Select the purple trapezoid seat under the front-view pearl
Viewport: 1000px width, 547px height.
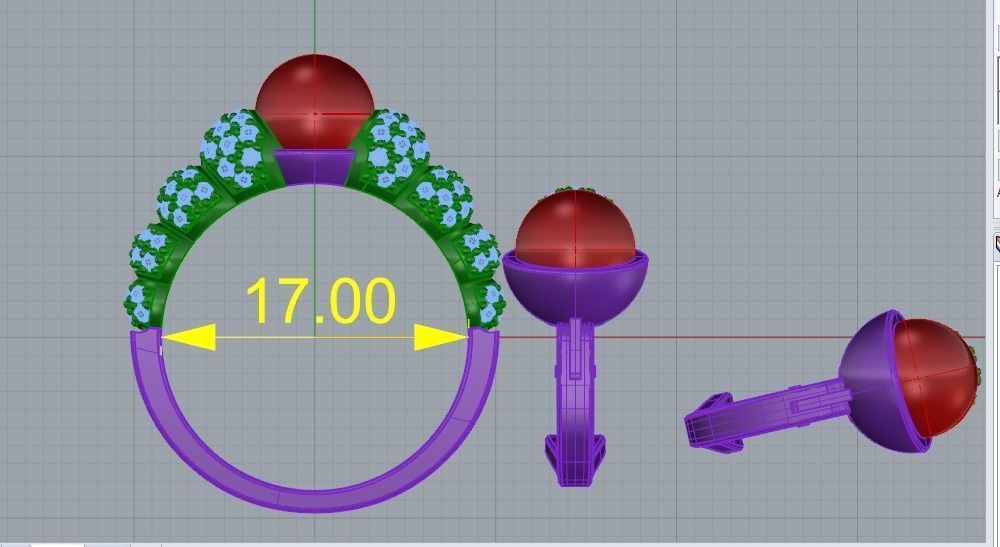[x=314, y=168]
